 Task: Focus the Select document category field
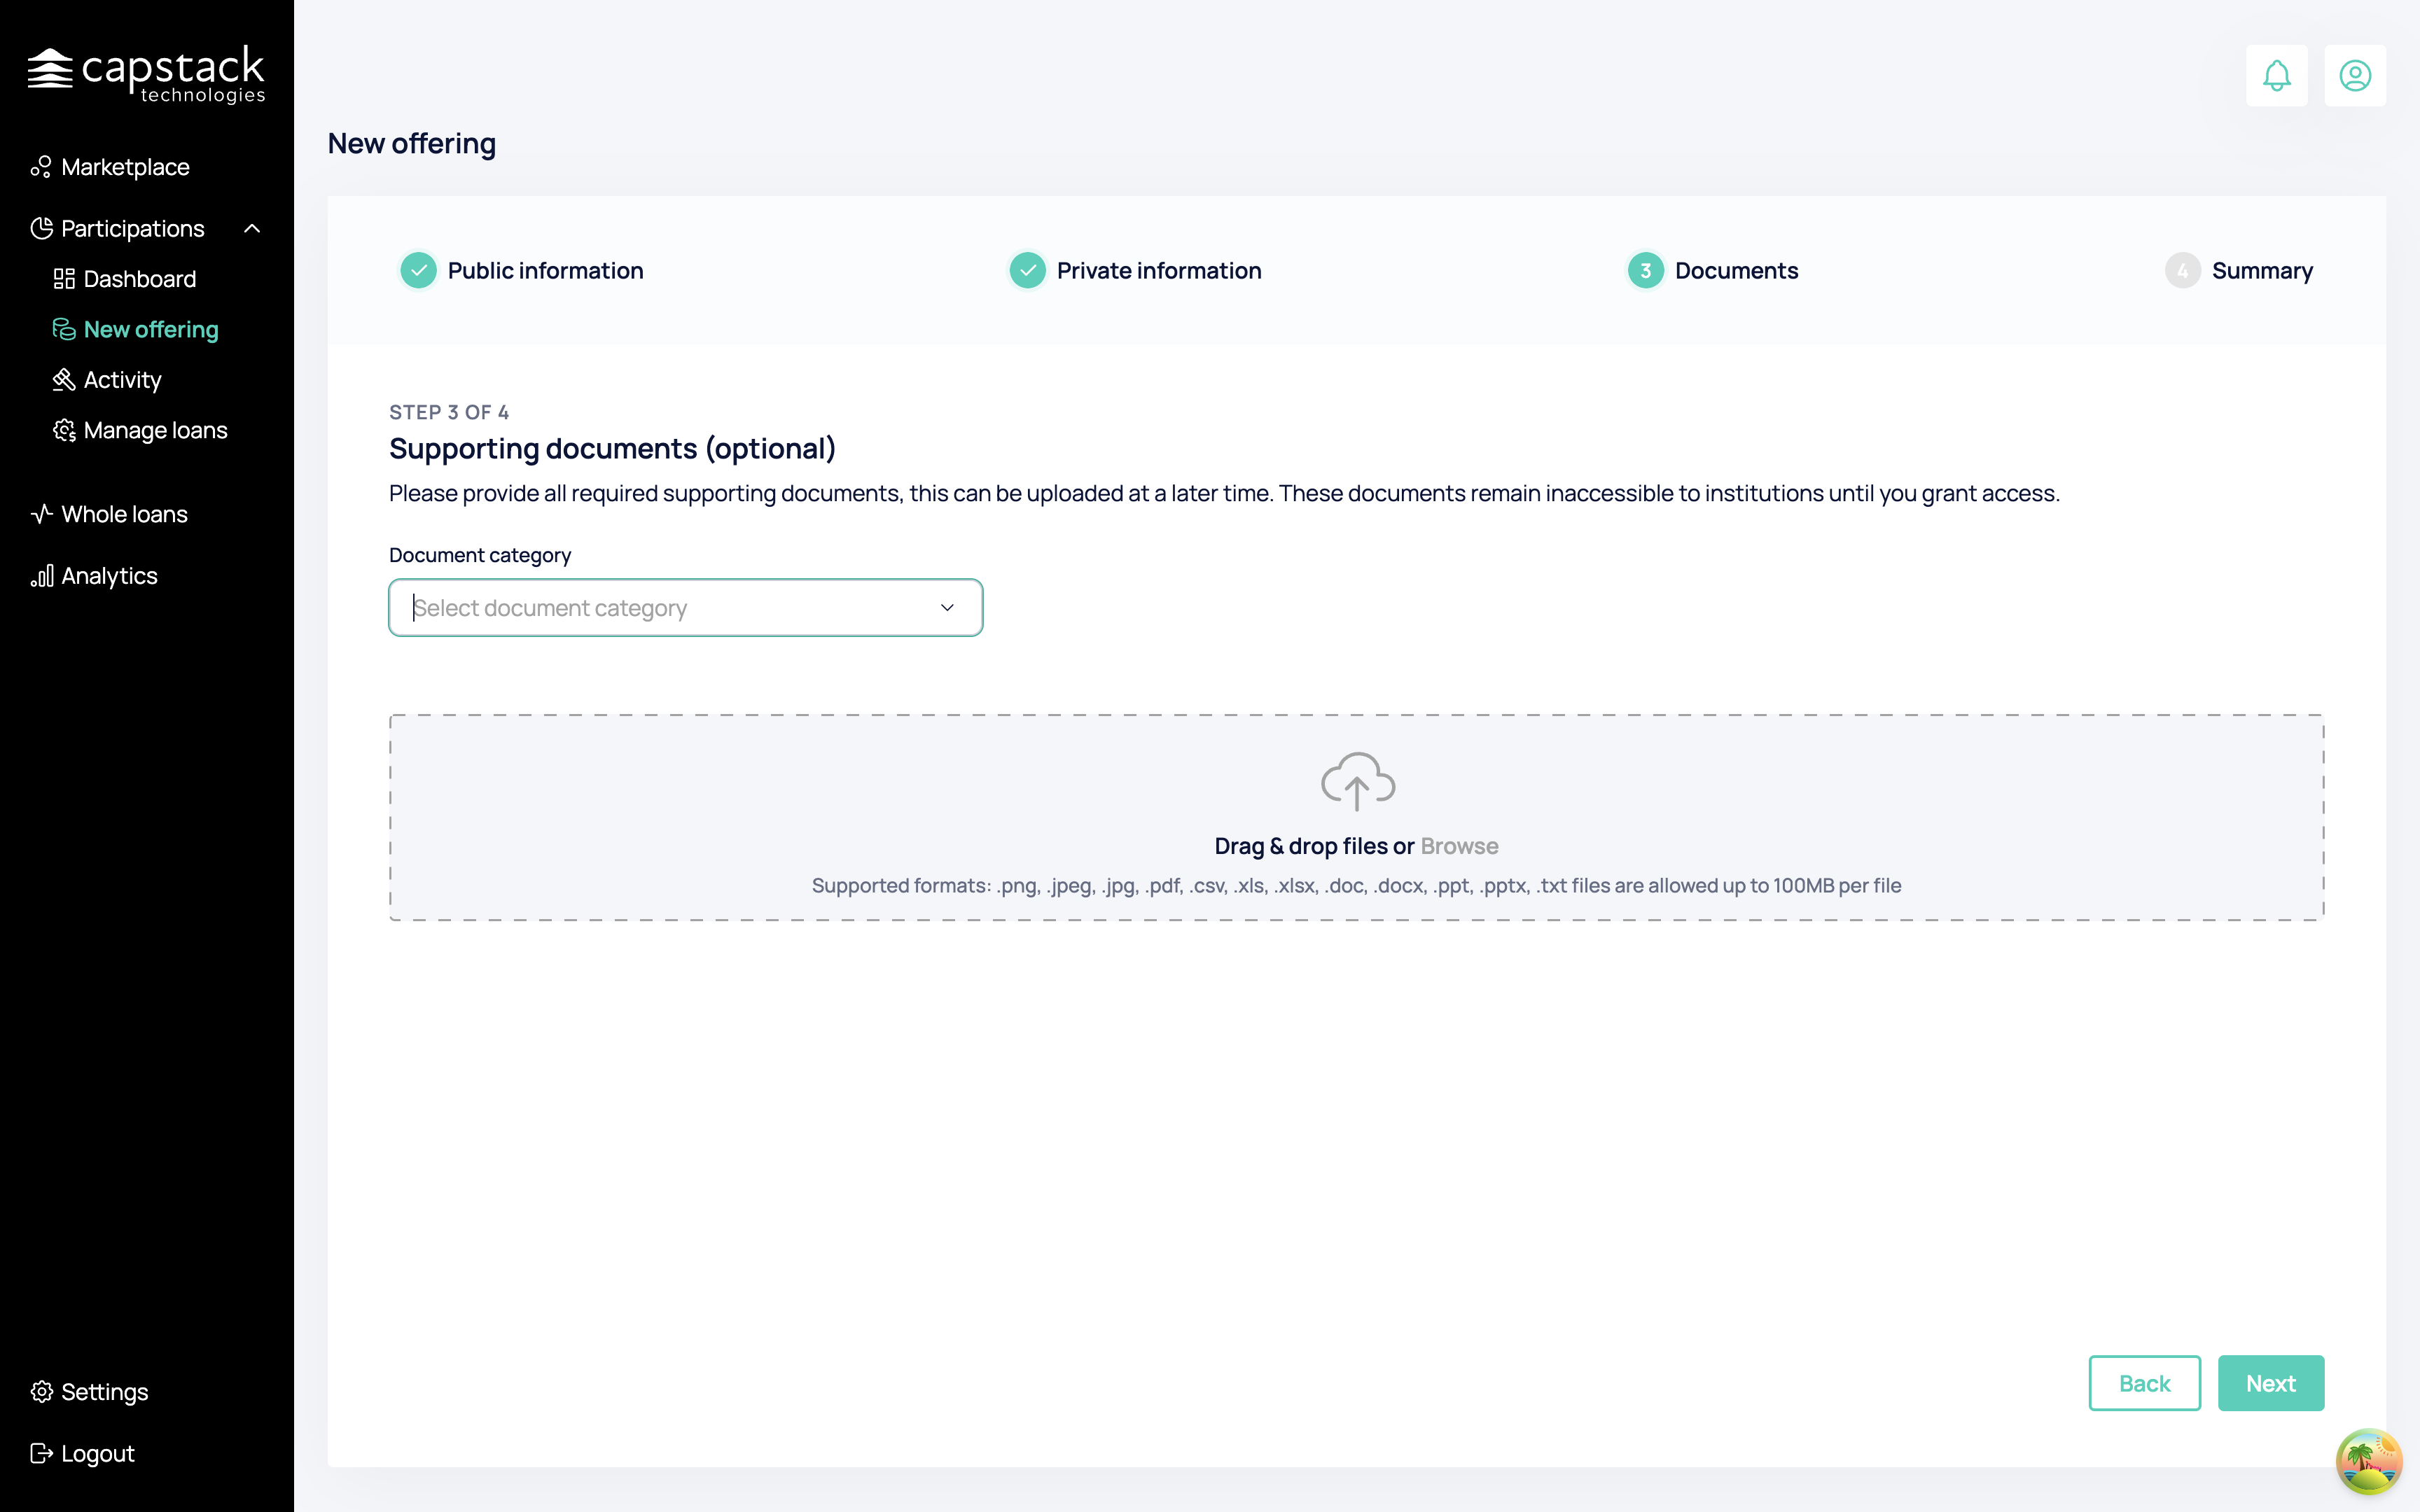pos(685,607)
